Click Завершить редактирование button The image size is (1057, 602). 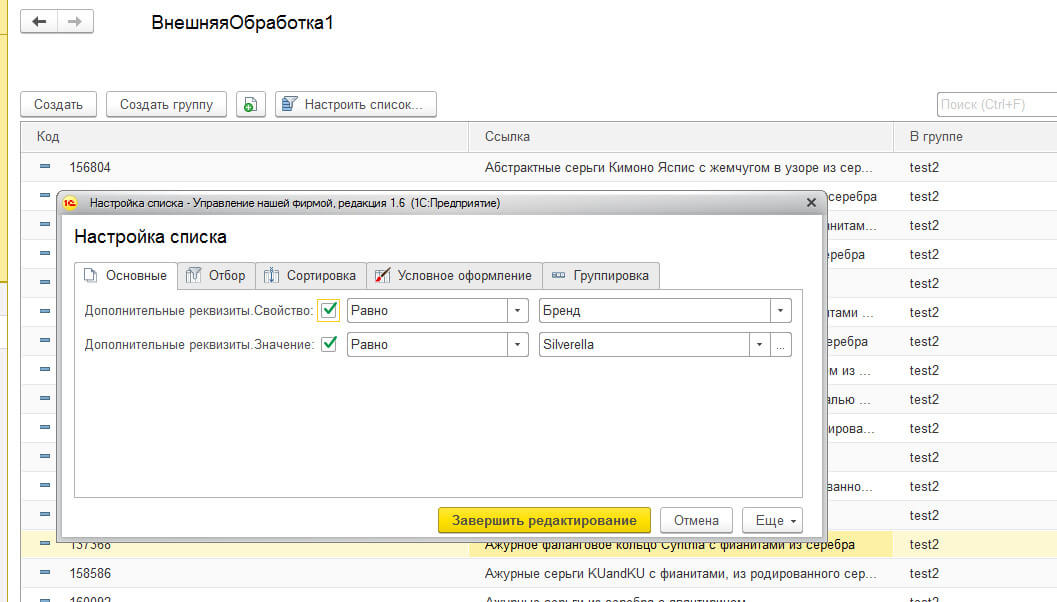(x=544, y=521)
